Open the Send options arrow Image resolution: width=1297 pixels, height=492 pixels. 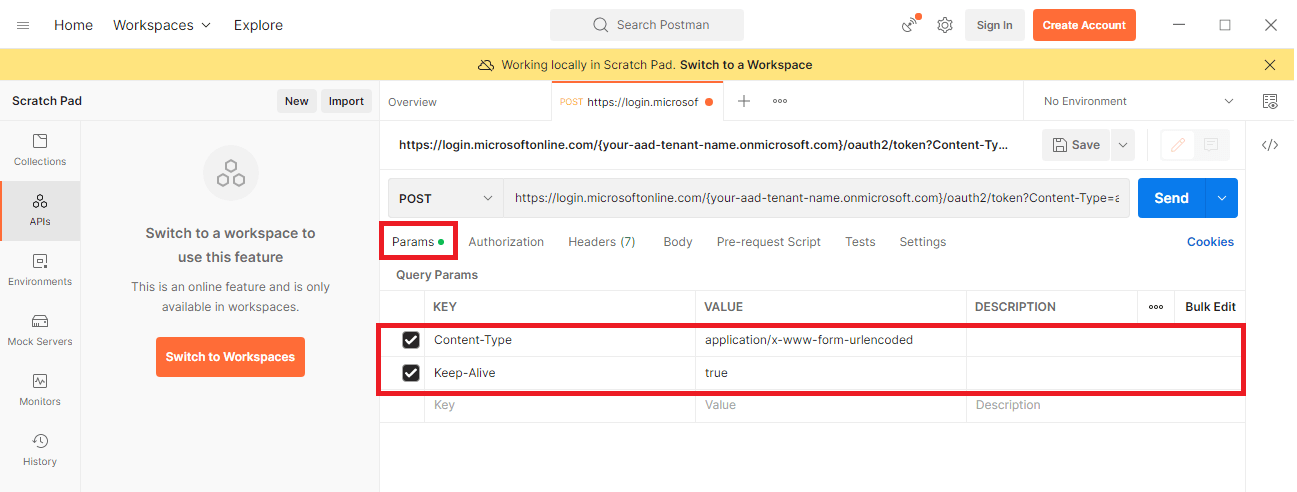pos(1222,198)
